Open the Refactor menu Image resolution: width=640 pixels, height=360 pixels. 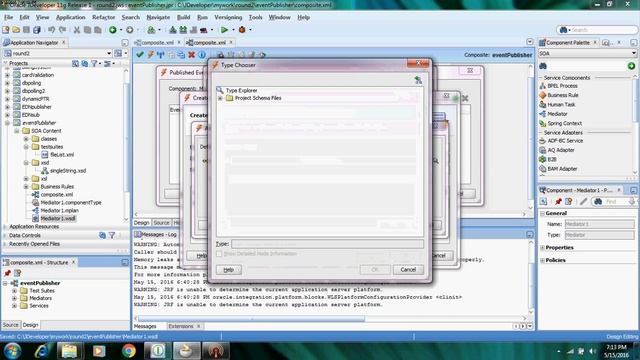[x=104, y=17]
